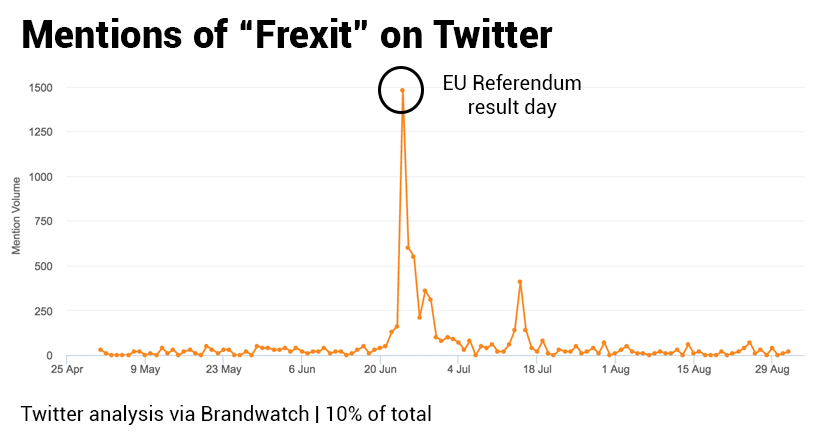Click the circled peak data point

point(402,90)
